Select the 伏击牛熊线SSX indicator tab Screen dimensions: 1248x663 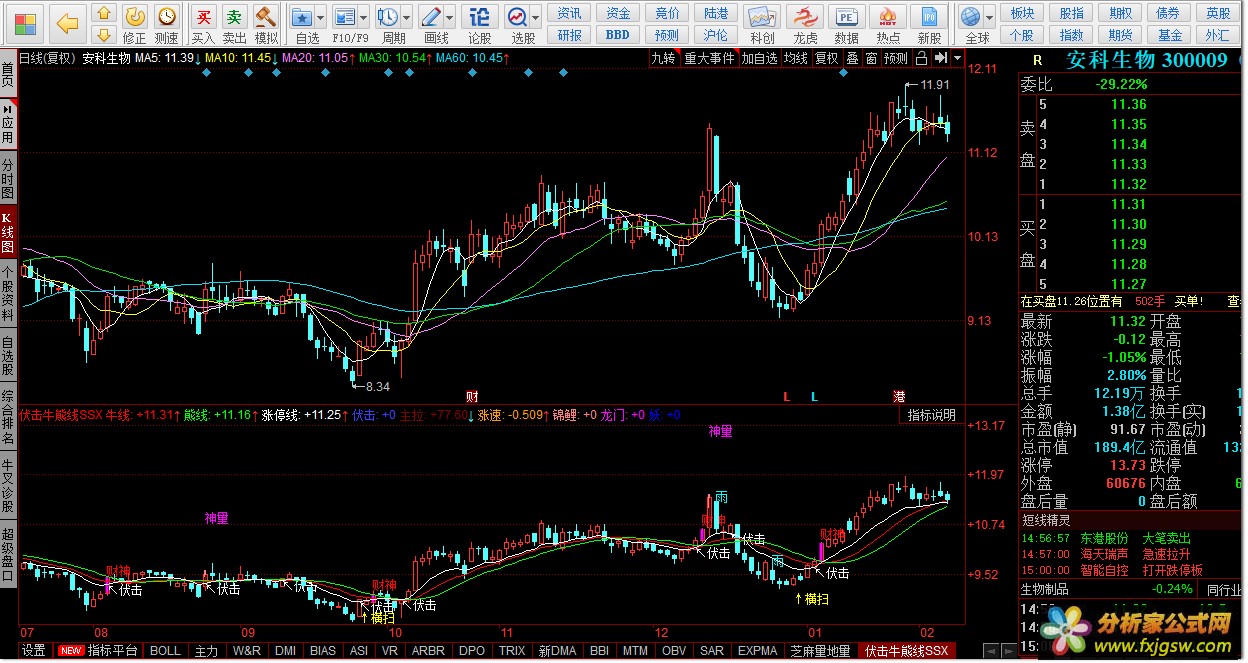pyautogui.click(x=907, y=651)
